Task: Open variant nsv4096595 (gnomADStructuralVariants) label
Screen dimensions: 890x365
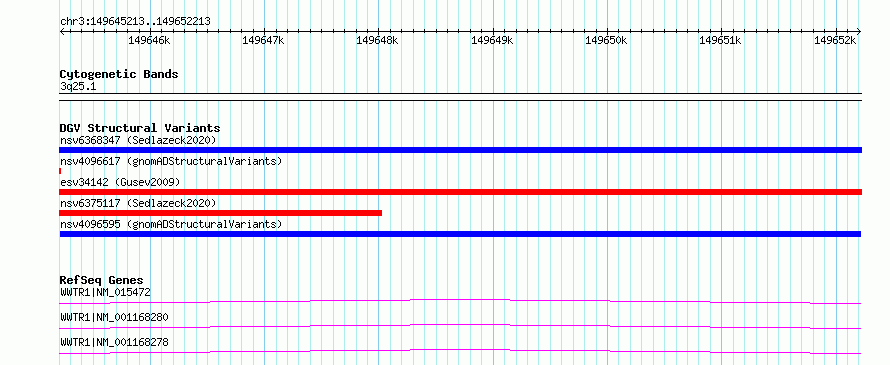Action: click(171, 224)
